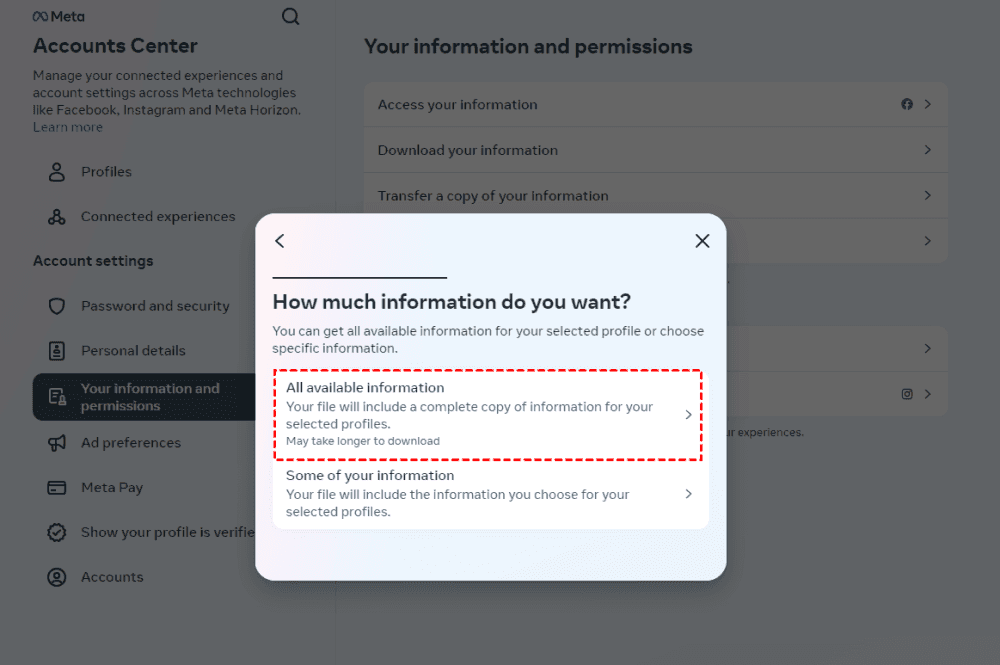Click the Personal details ID icon
This screenshot has height=665, width=1000.
click(57, 351)
